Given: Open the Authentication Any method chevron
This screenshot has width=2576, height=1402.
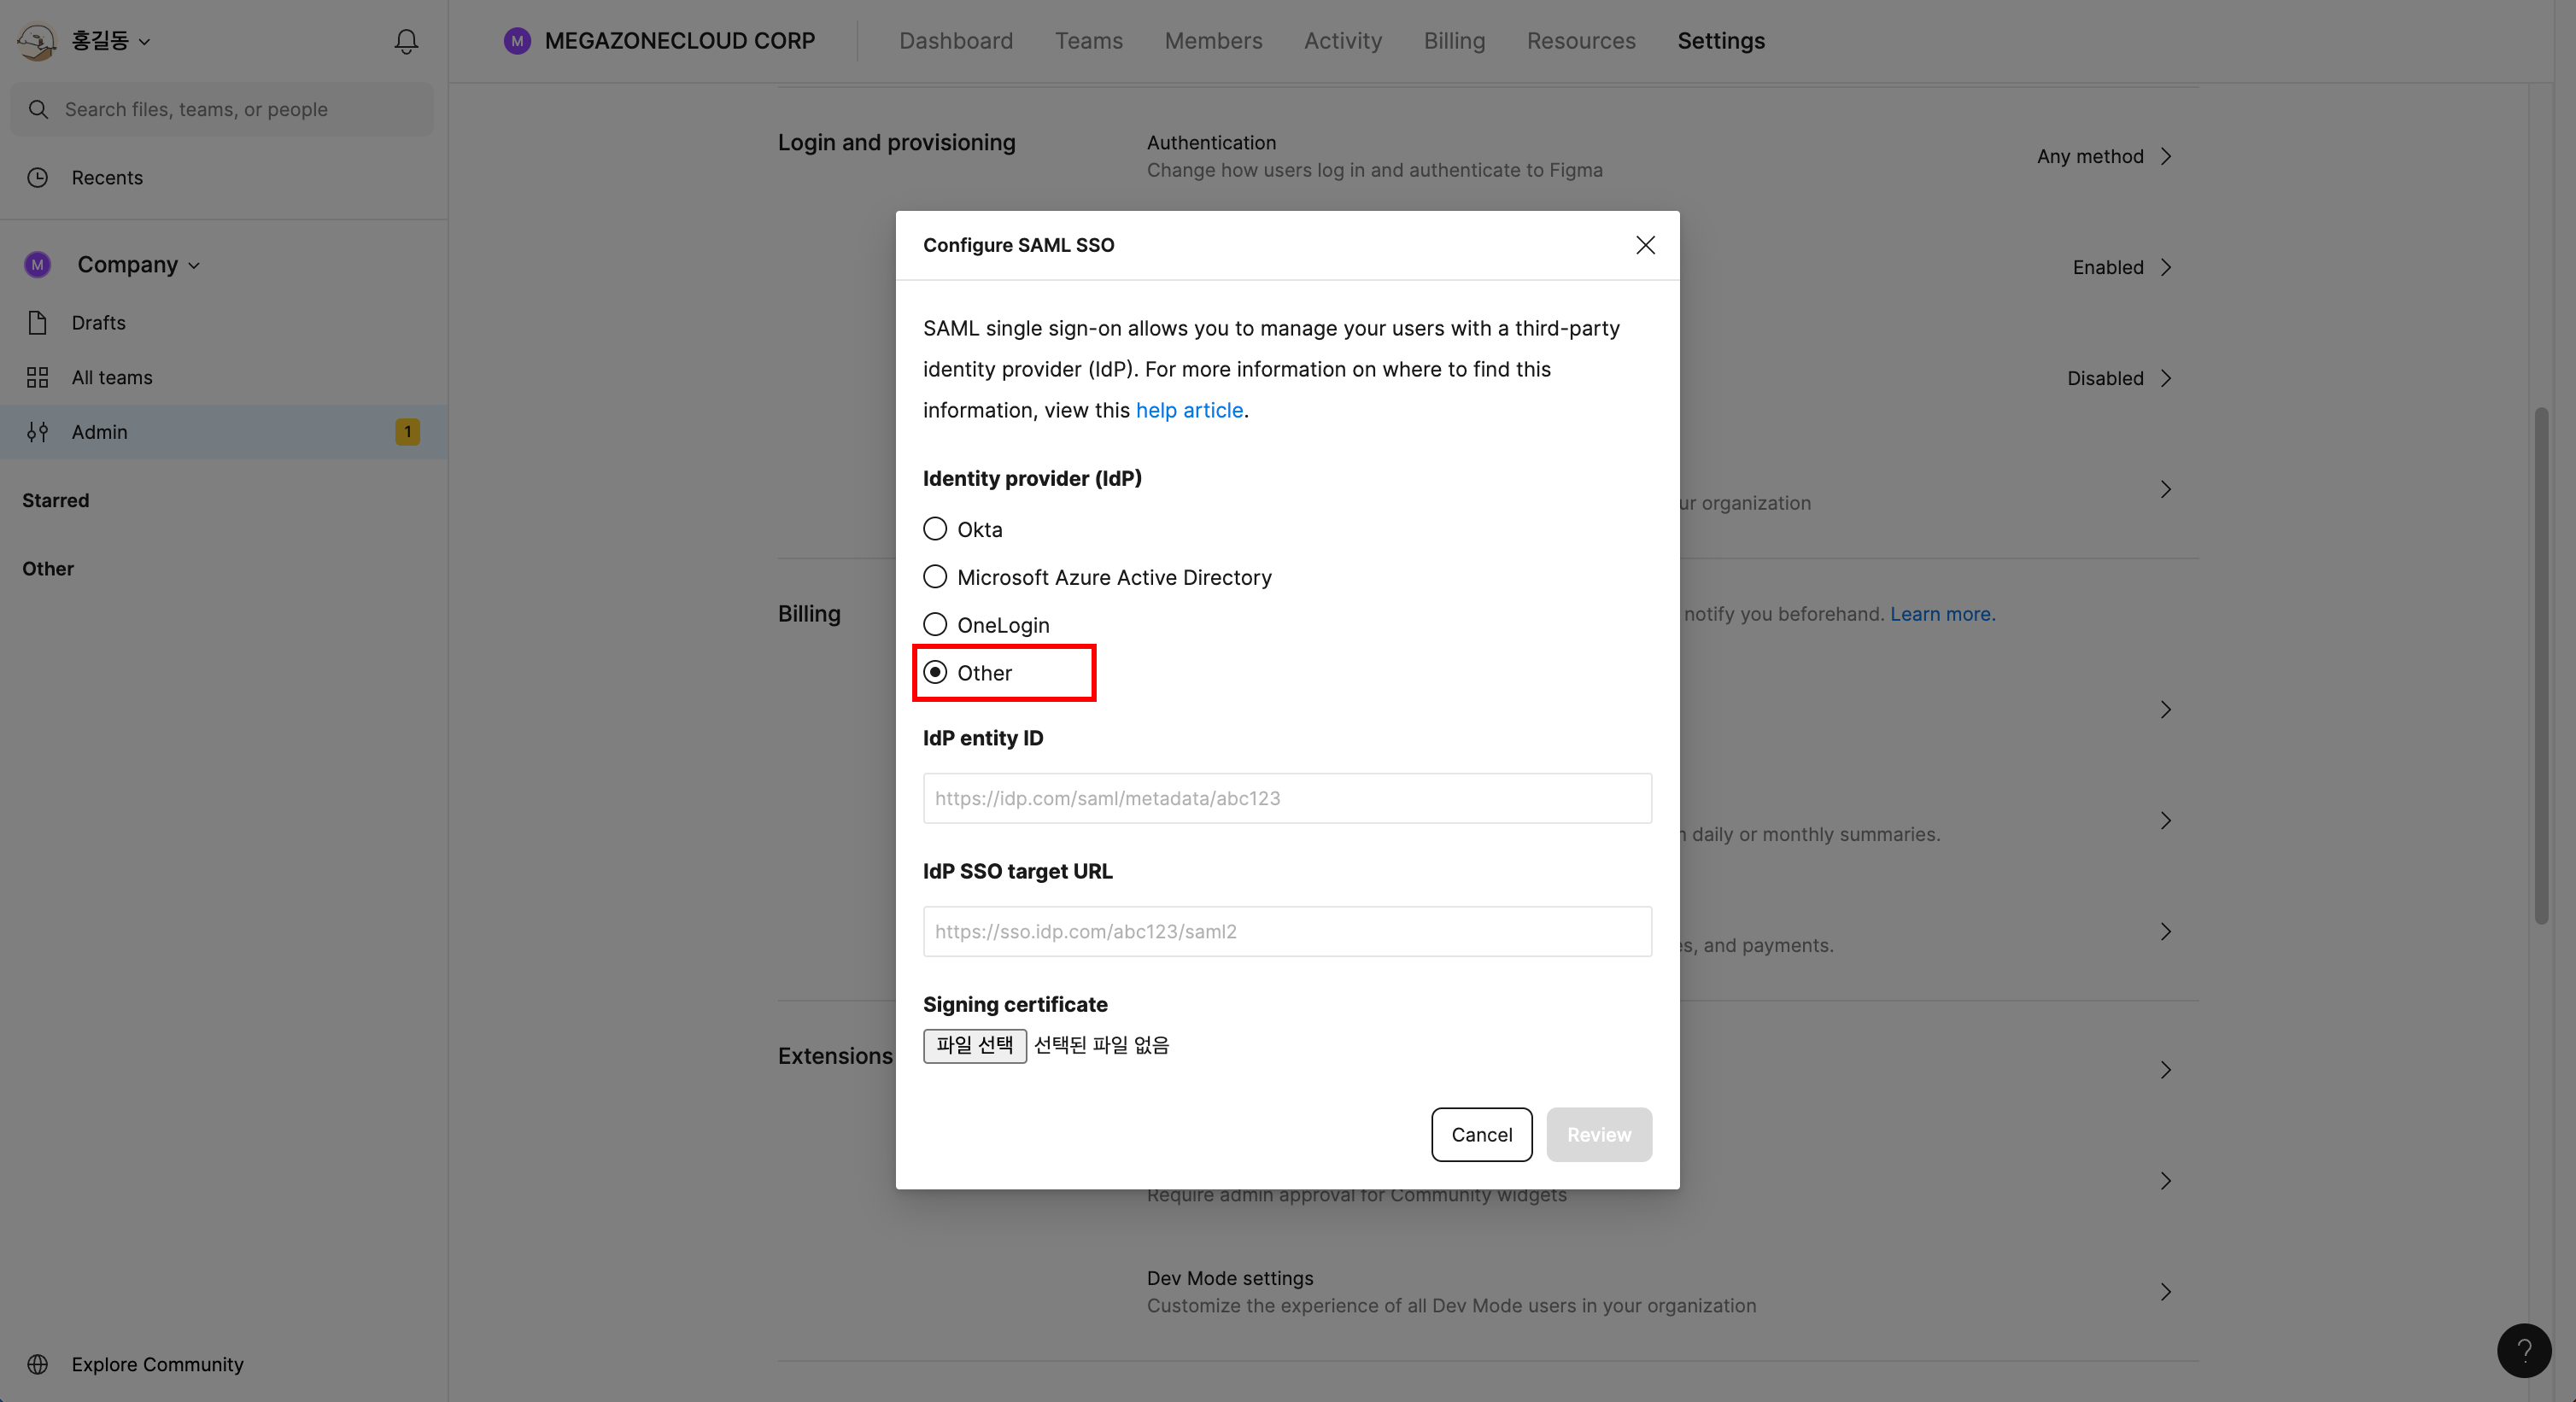Looking at the screenshot, I should coord(2166,156).
